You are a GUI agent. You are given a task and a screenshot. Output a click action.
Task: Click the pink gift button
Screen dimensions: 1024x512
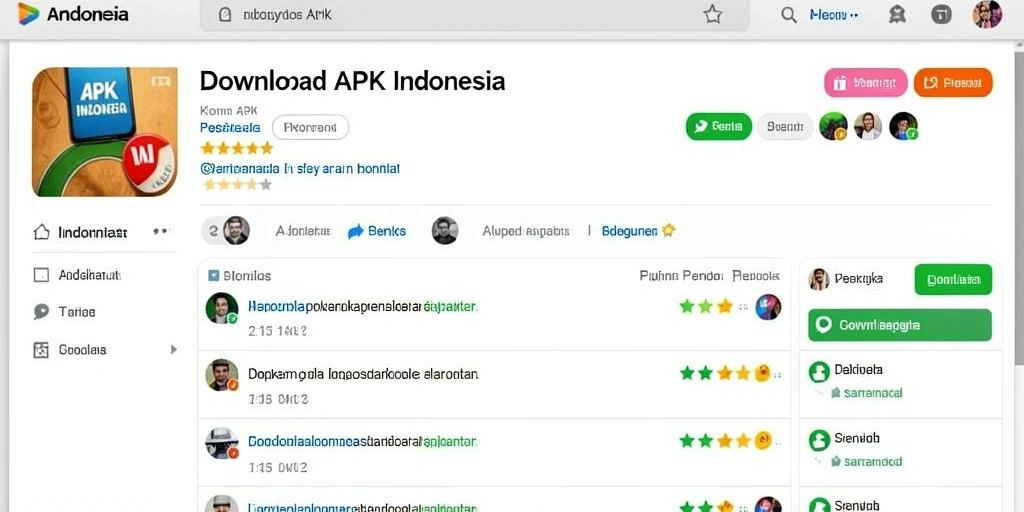pyautogui.click(x=866, y=83)
